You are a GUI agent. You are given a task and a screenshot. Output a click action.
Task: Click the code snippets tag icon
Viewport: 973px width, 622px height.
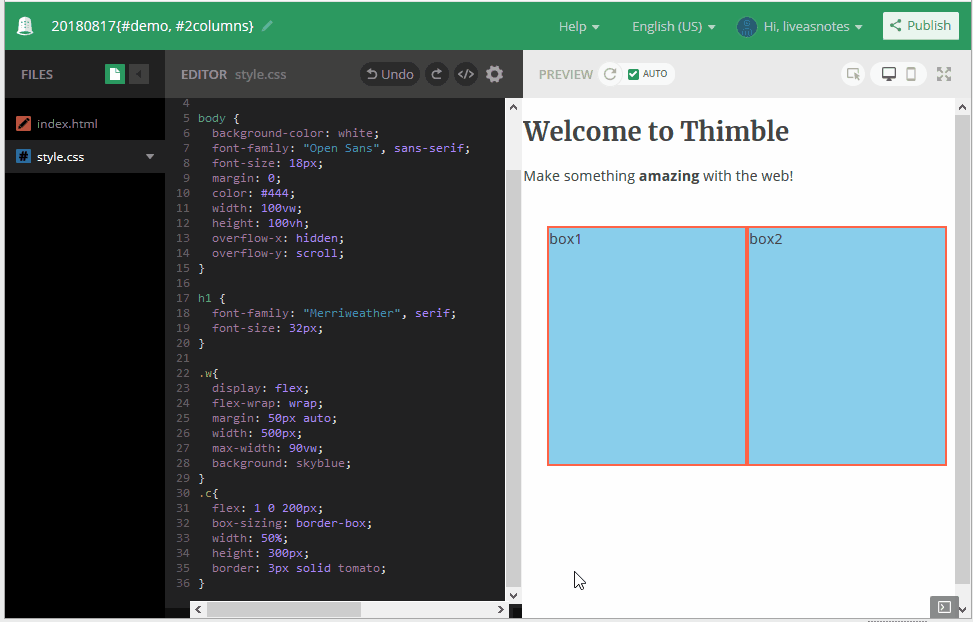pyautogui.click(x=465, y=74)
